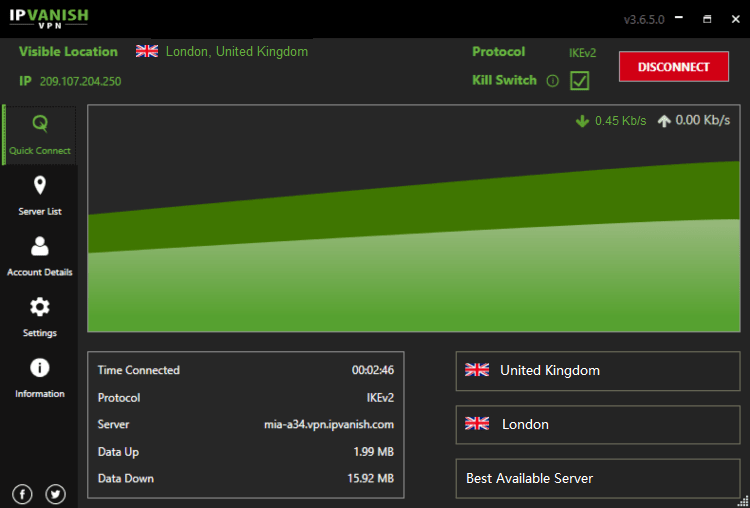Switch to the Server List tab label

(40, 212)
